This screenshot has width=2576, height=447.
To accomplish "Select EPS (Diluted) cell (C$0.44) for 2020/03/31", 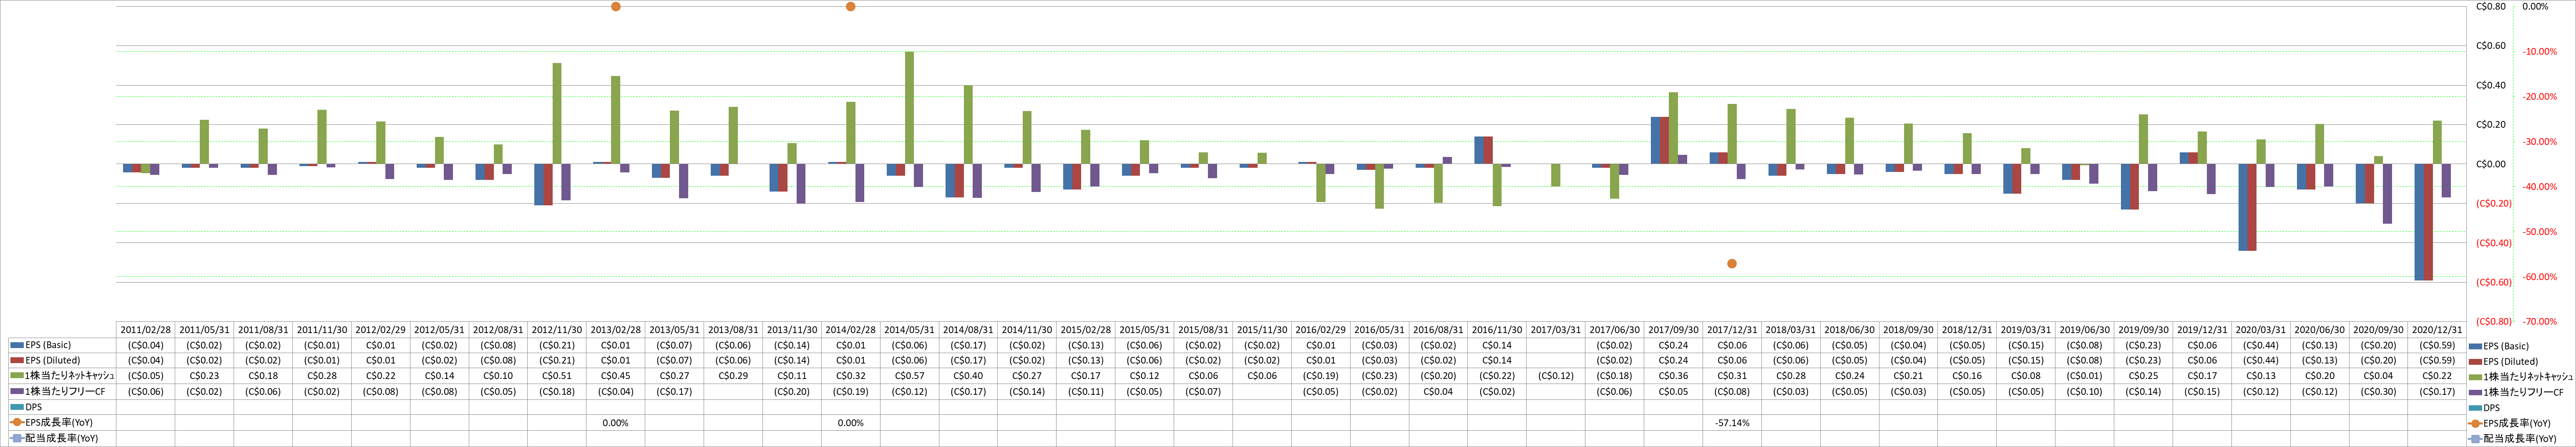I will click(2261, 360).
